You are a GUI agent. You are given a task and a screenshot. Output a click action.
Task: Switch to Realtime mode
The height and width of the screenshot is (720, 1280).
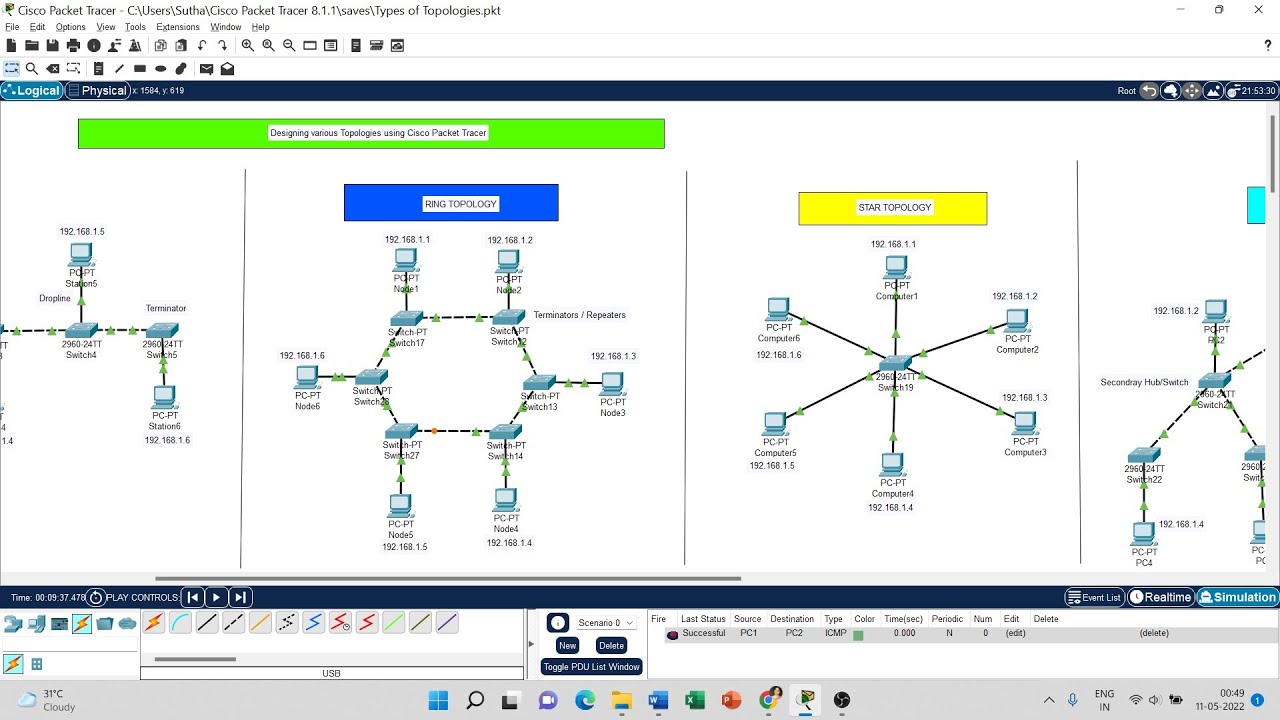point(1161,597)
